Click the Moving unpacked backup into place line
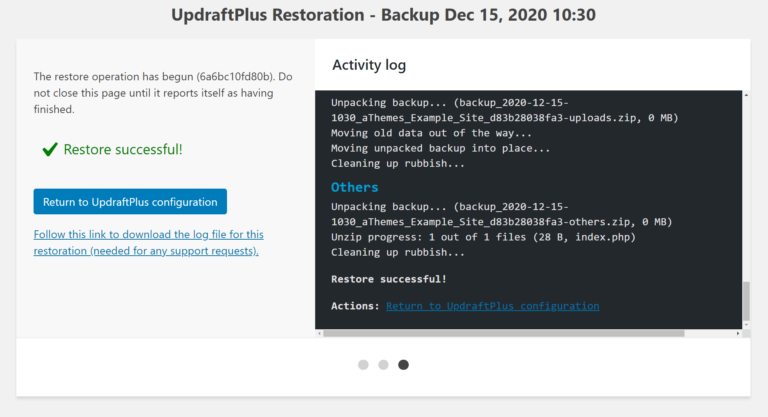 click(x=440, y=148)
